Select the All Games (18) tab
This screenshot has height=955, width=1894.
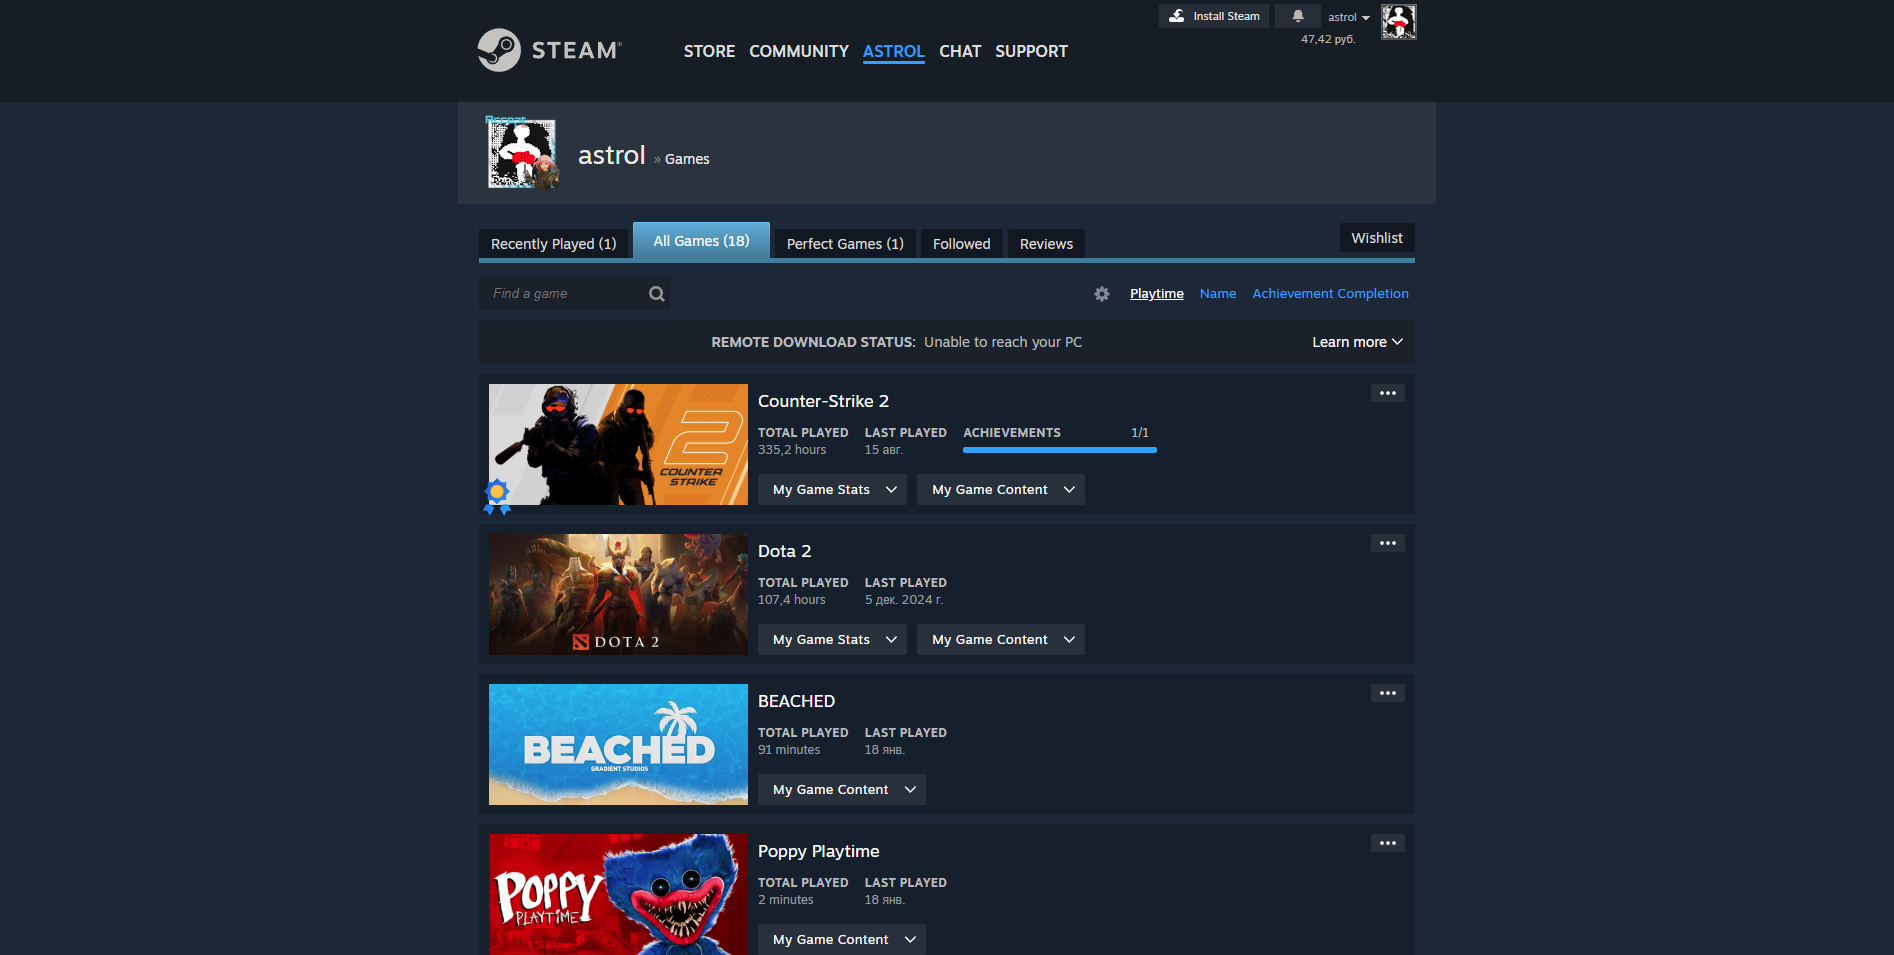coord(701,241)
